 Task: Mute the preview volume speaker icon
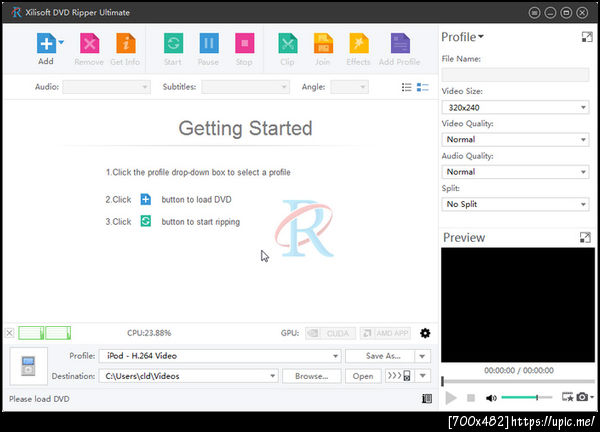[x=491, y=398]
